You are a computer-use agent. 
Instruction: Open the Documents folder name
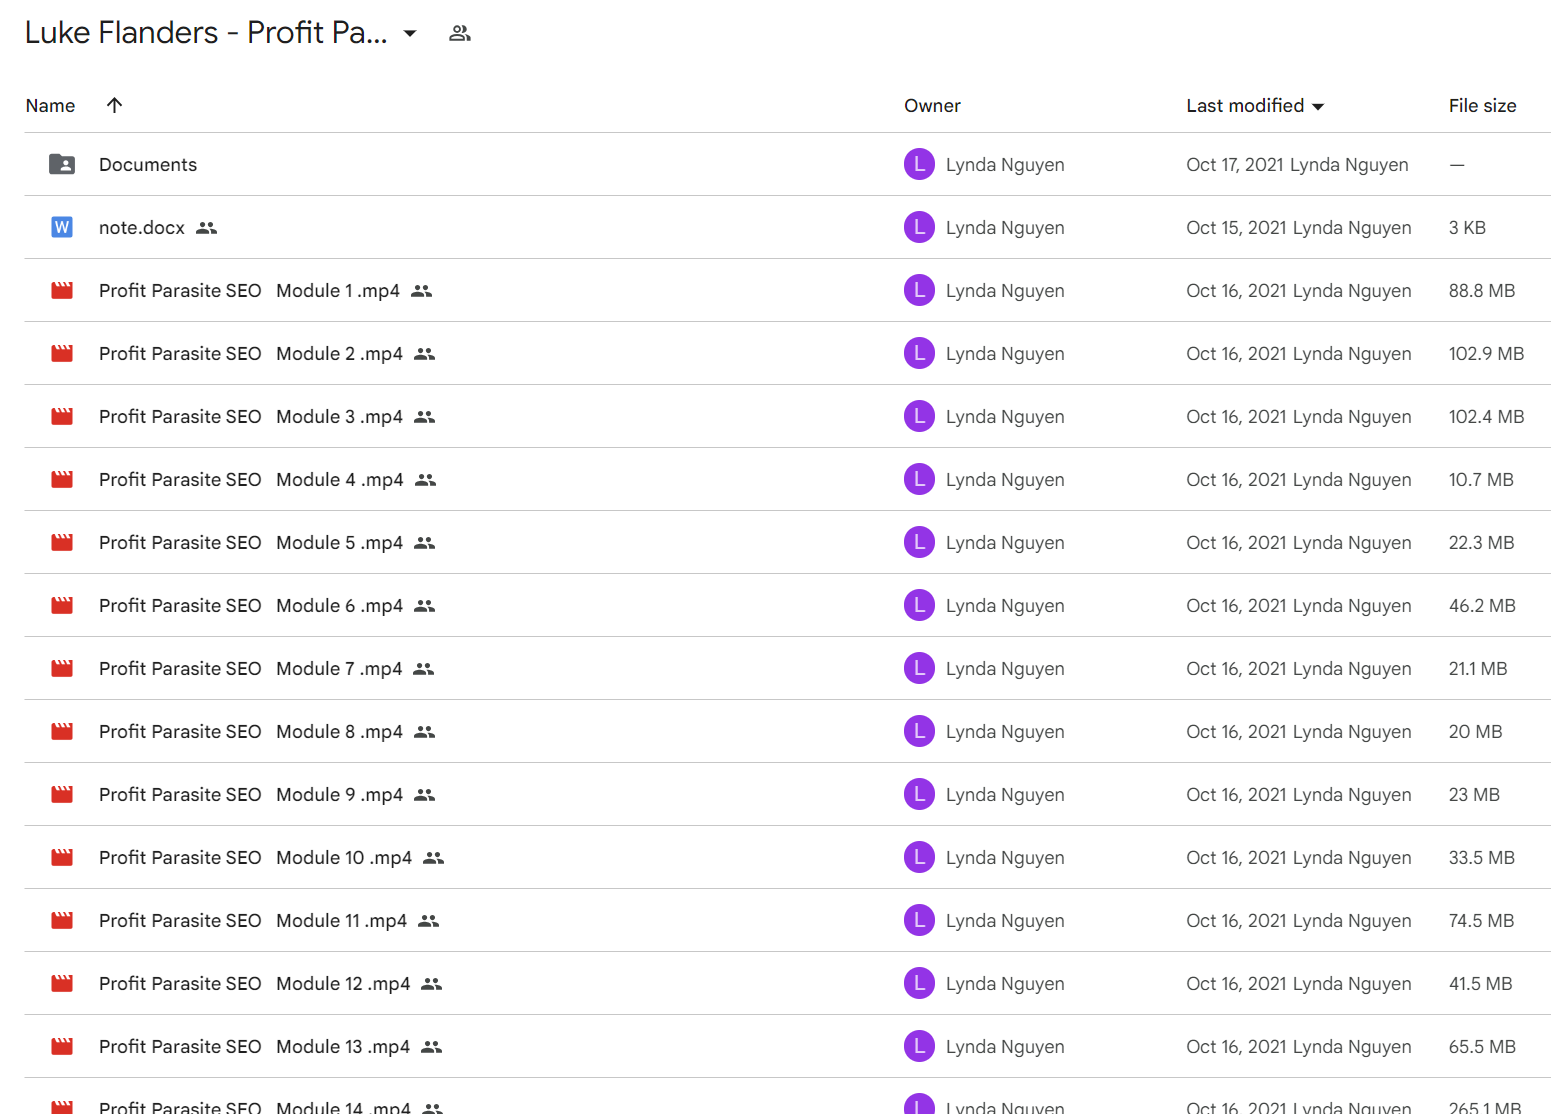148,165
